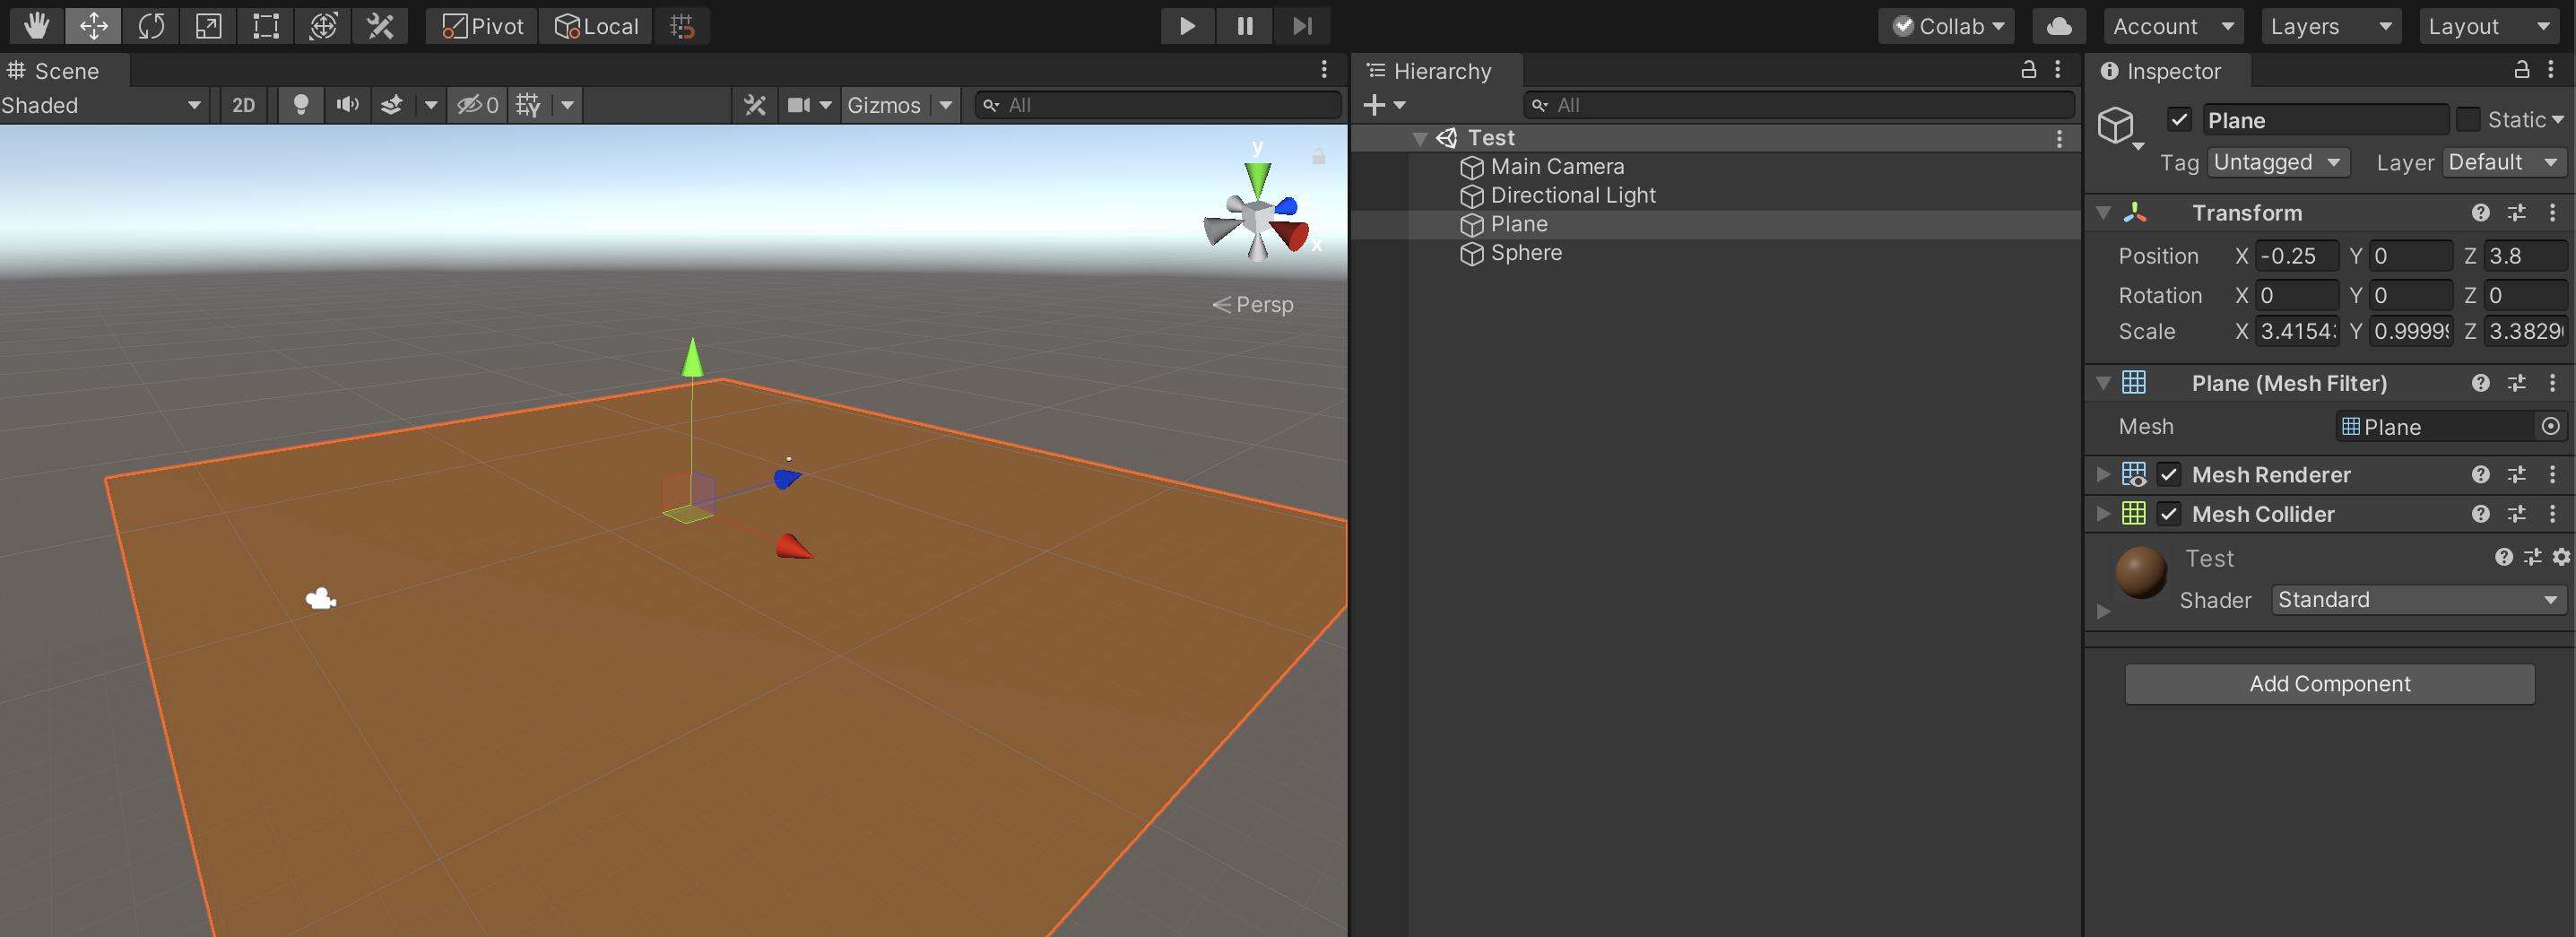Toggle Pivot handle position
The image size is (2576, 937).
tap(482, 26)
